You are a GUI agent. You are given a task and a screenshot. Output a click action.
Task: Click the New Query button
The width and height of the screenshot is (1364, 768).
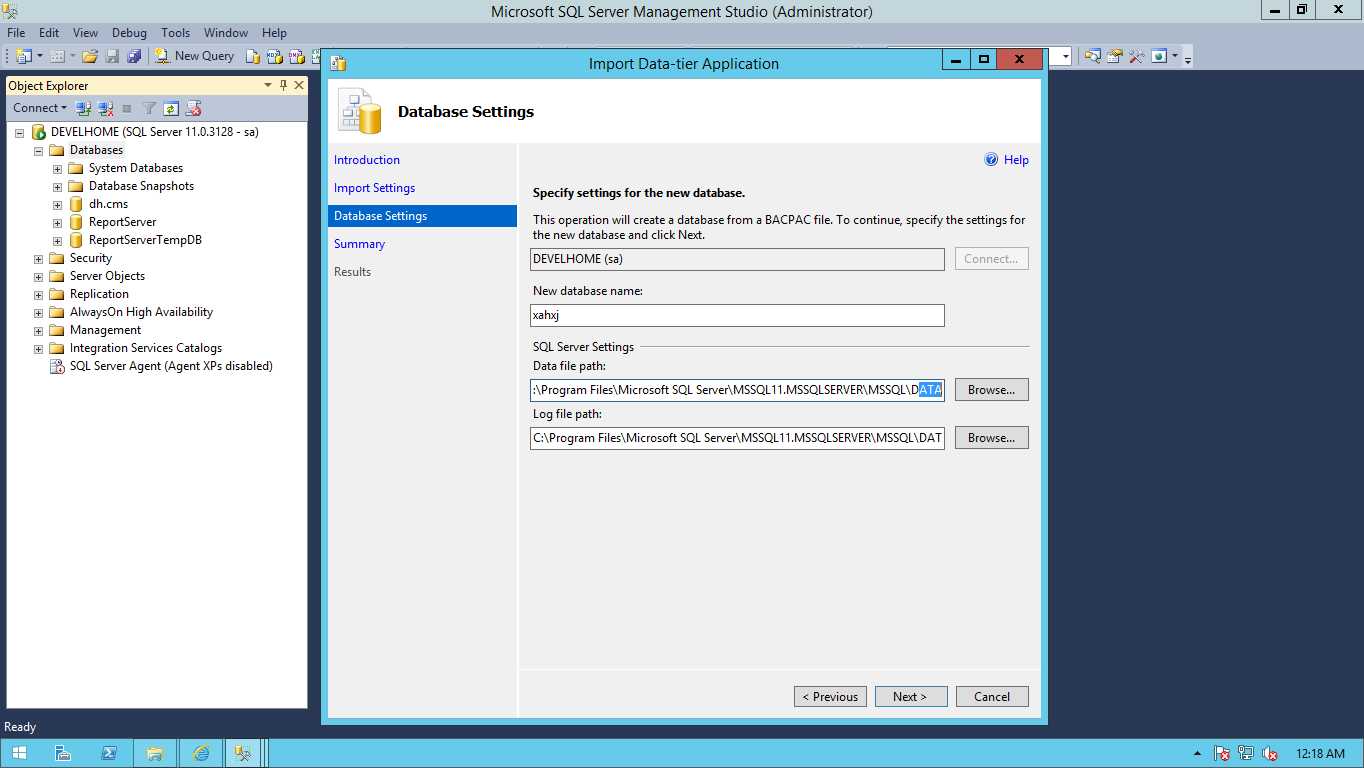(194, 56)
